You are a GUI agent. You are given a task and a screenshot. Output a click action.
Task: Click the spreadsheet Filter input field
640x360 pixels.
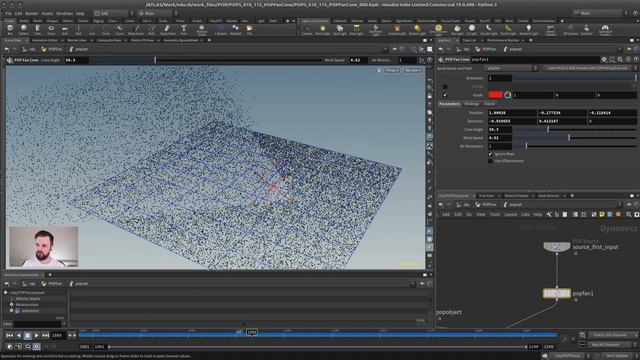(x=37, y=324)
